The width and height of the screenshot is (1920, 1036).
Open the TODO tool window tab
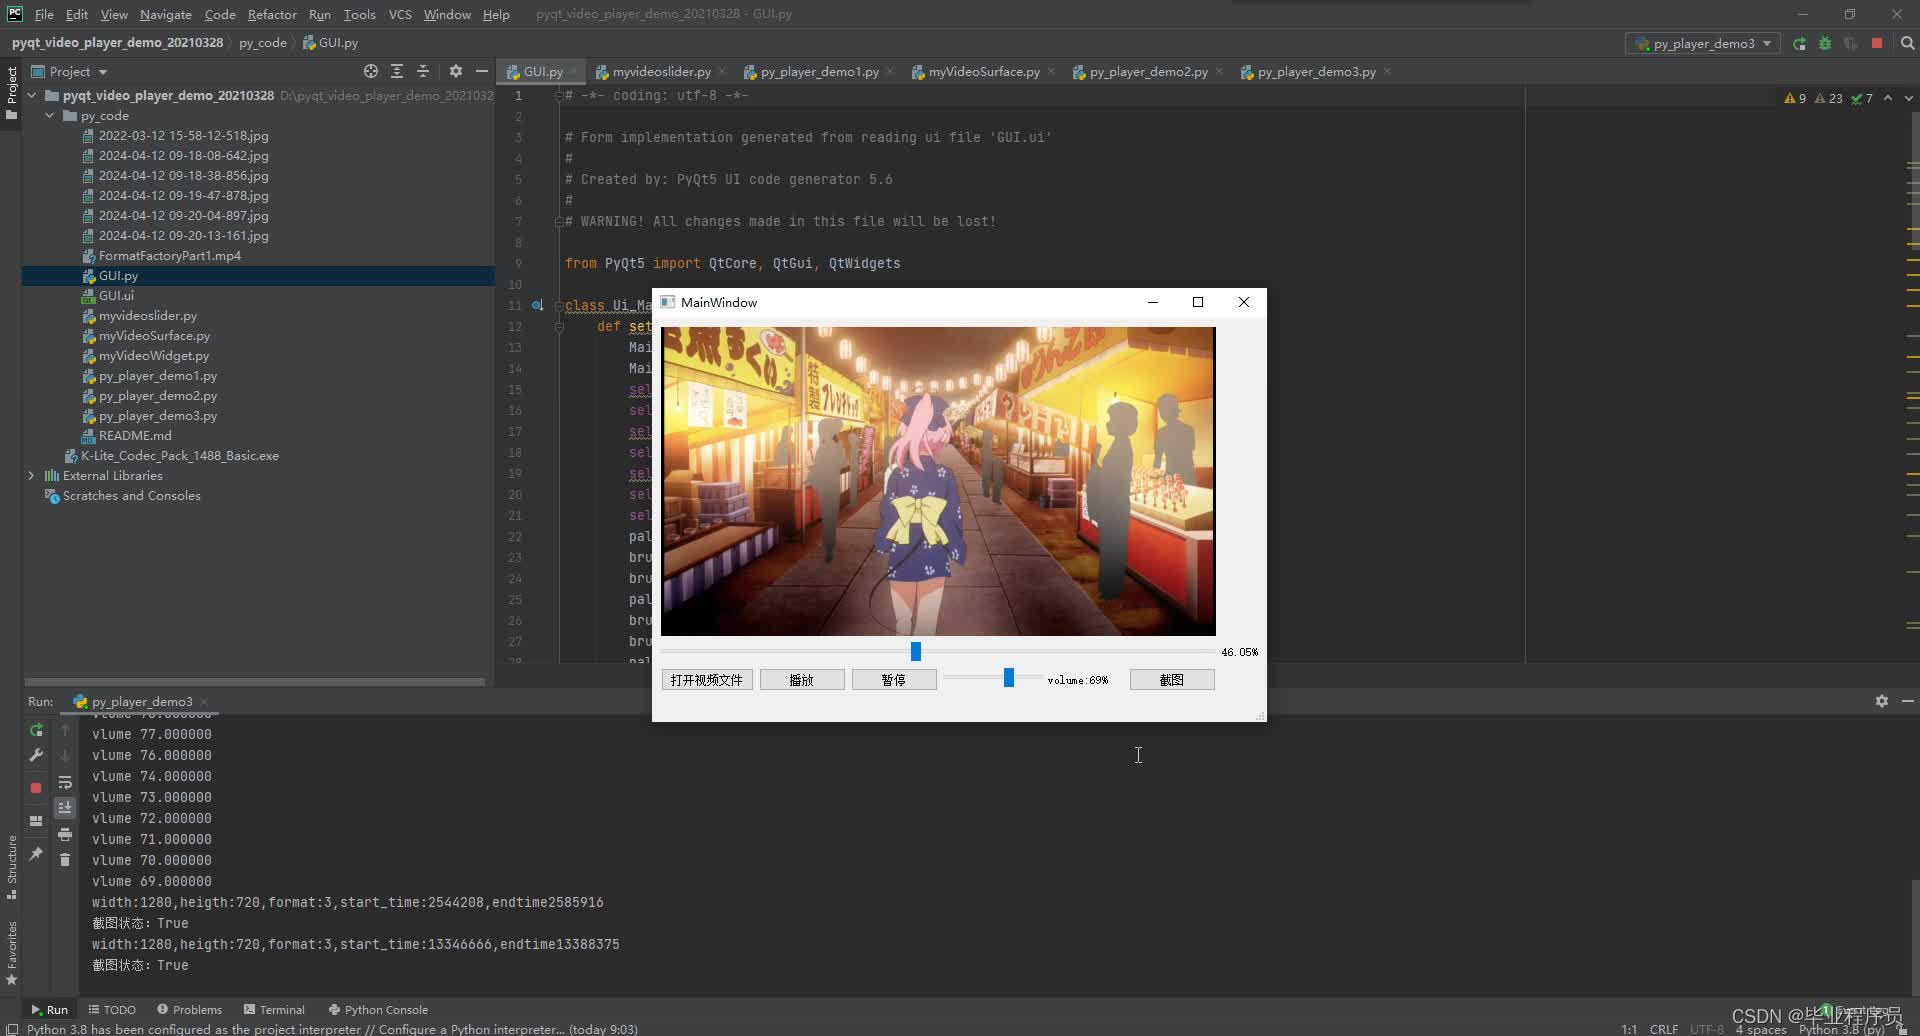112,1010
